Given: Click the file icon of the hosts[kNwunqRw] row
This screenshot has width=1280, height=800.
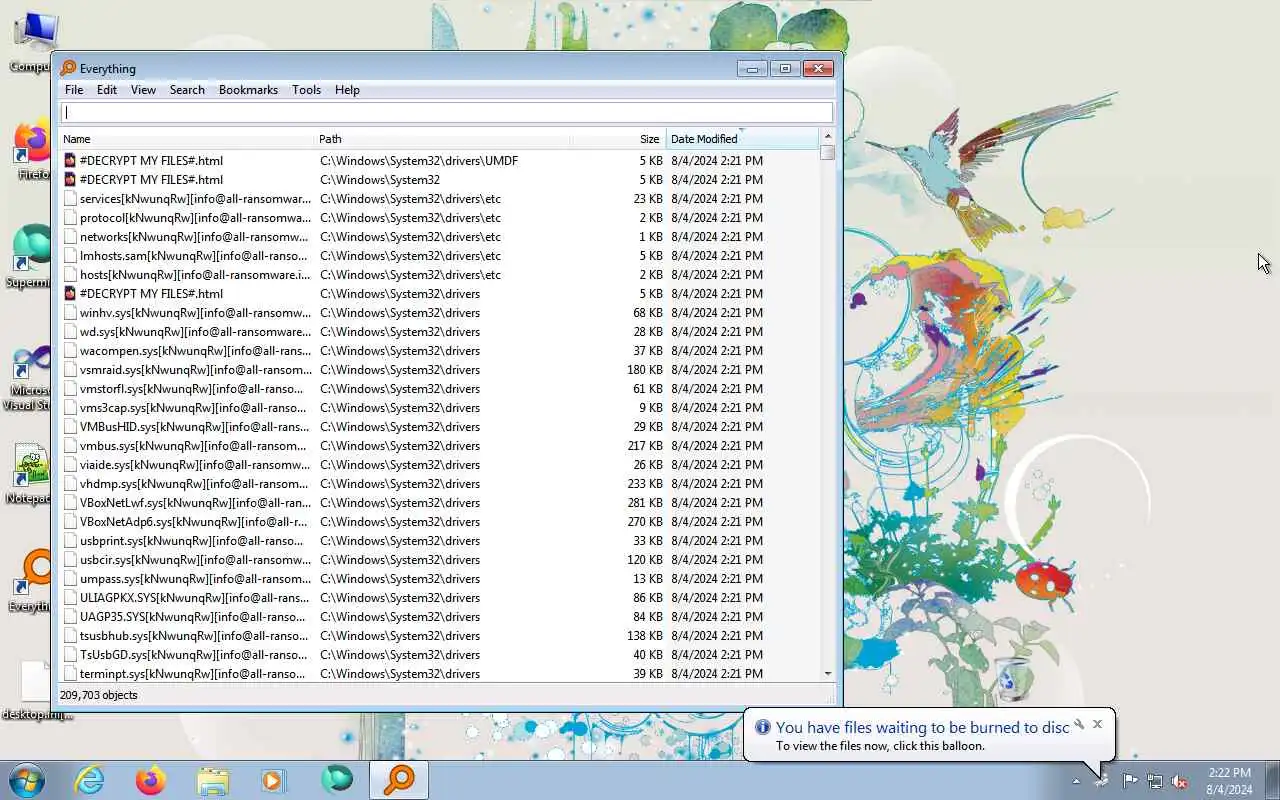Looking at the screenshot, I should [x=70, y=274].
